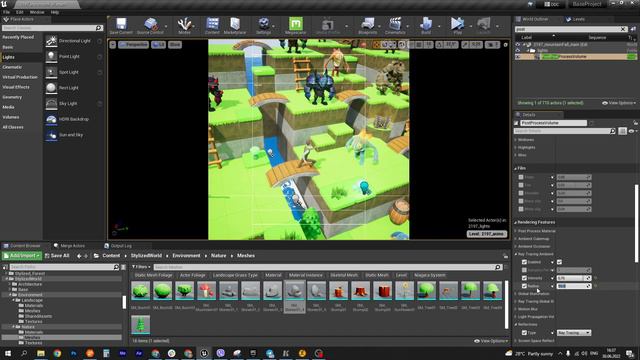Click the Content breadcrumb link
The height and width of the screenshot is (360, 640).
coord(111,256)
